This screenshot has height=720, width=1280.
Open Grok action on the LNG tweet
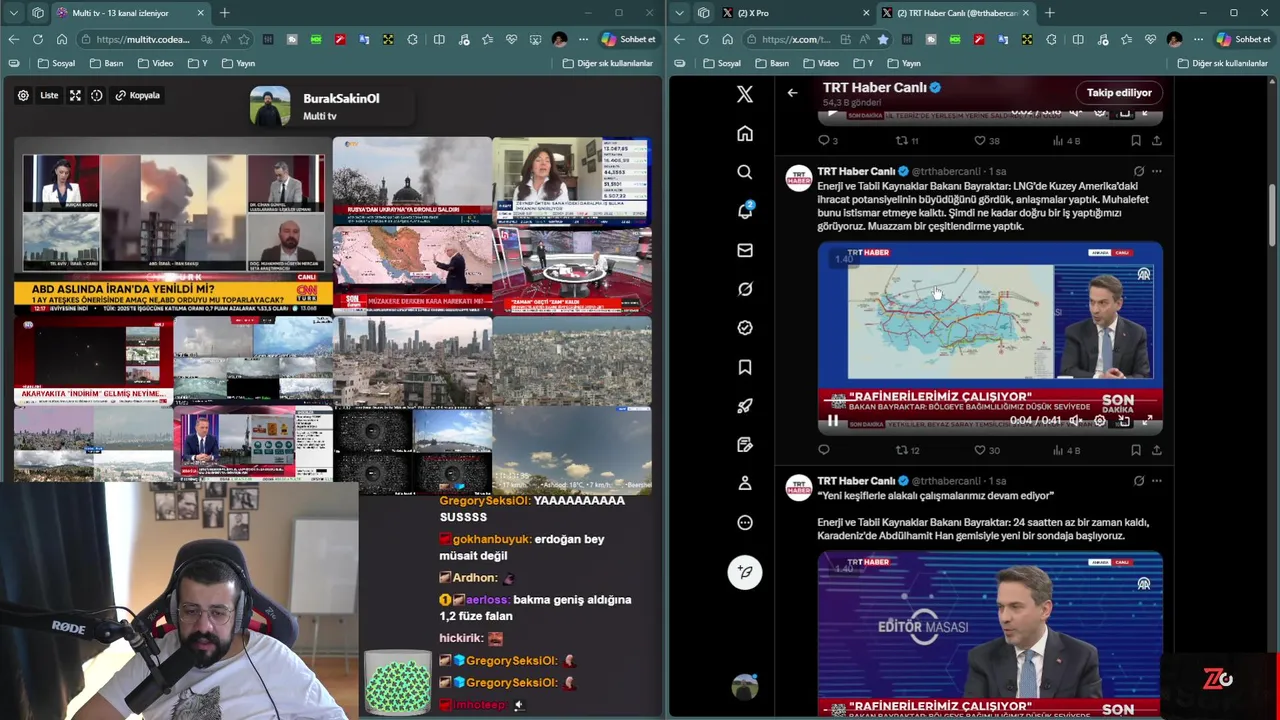[x=1138, y=171]
